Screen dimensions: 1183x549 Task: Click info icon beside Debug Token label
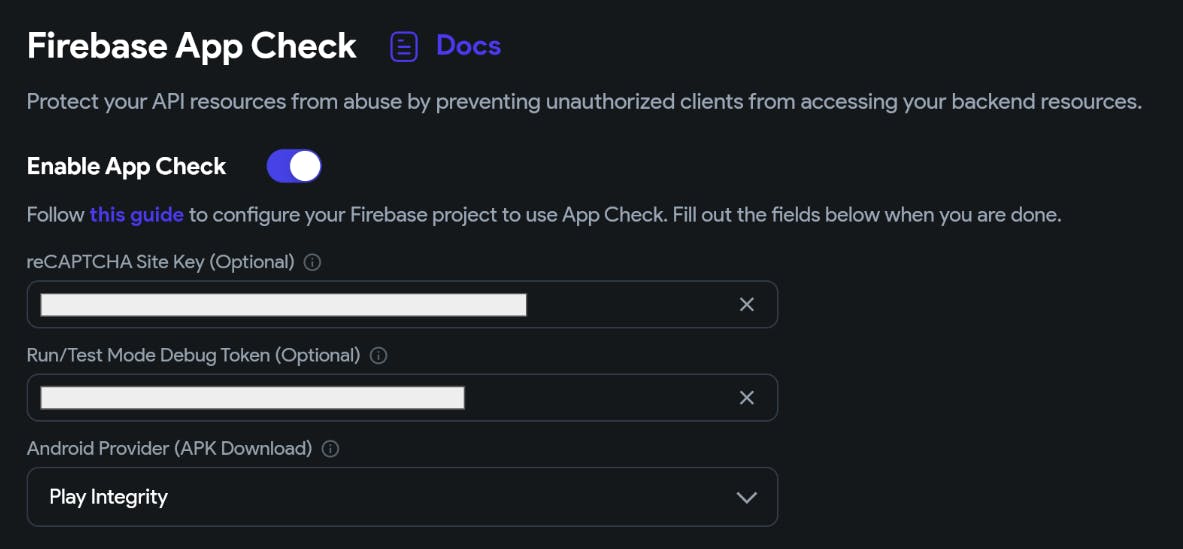pyautogui.click(x=379, y=356)
